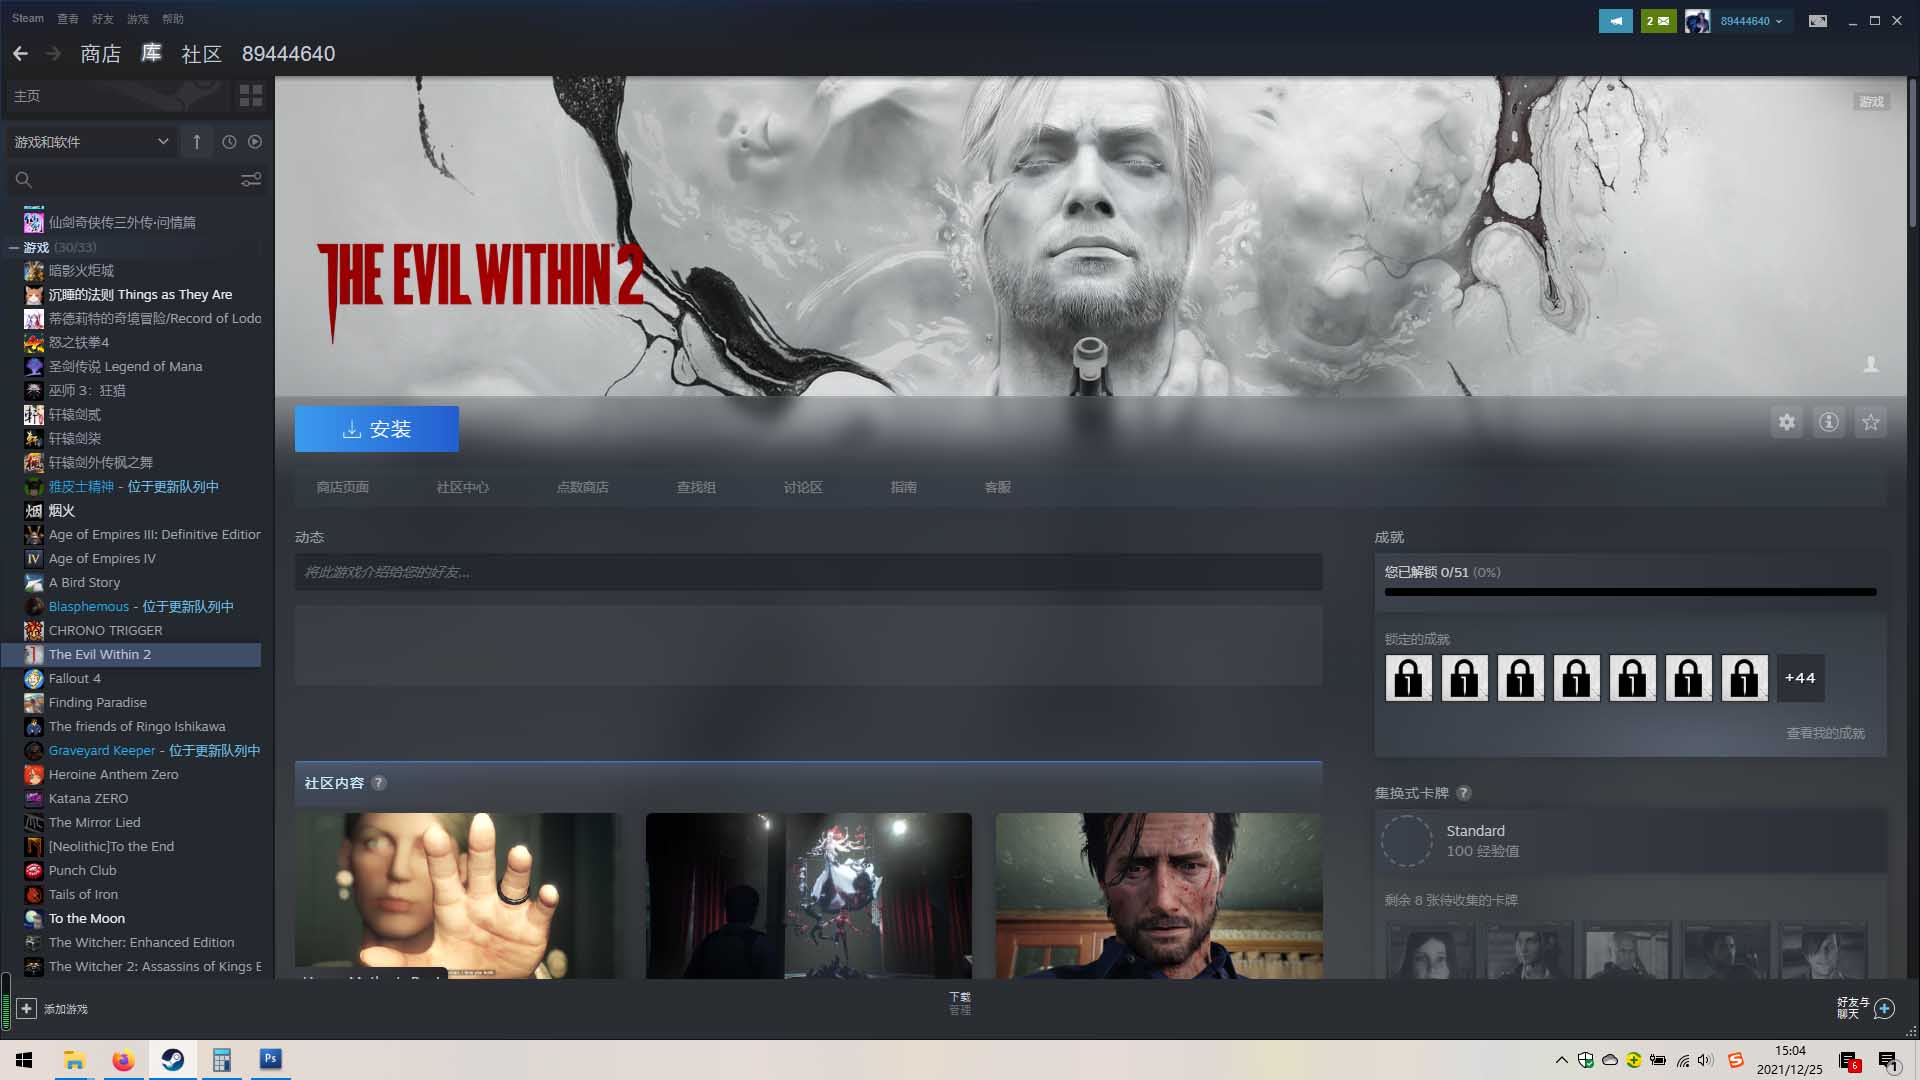
Task: Go to the 商店 store tab
Action: tap(100, 54)
